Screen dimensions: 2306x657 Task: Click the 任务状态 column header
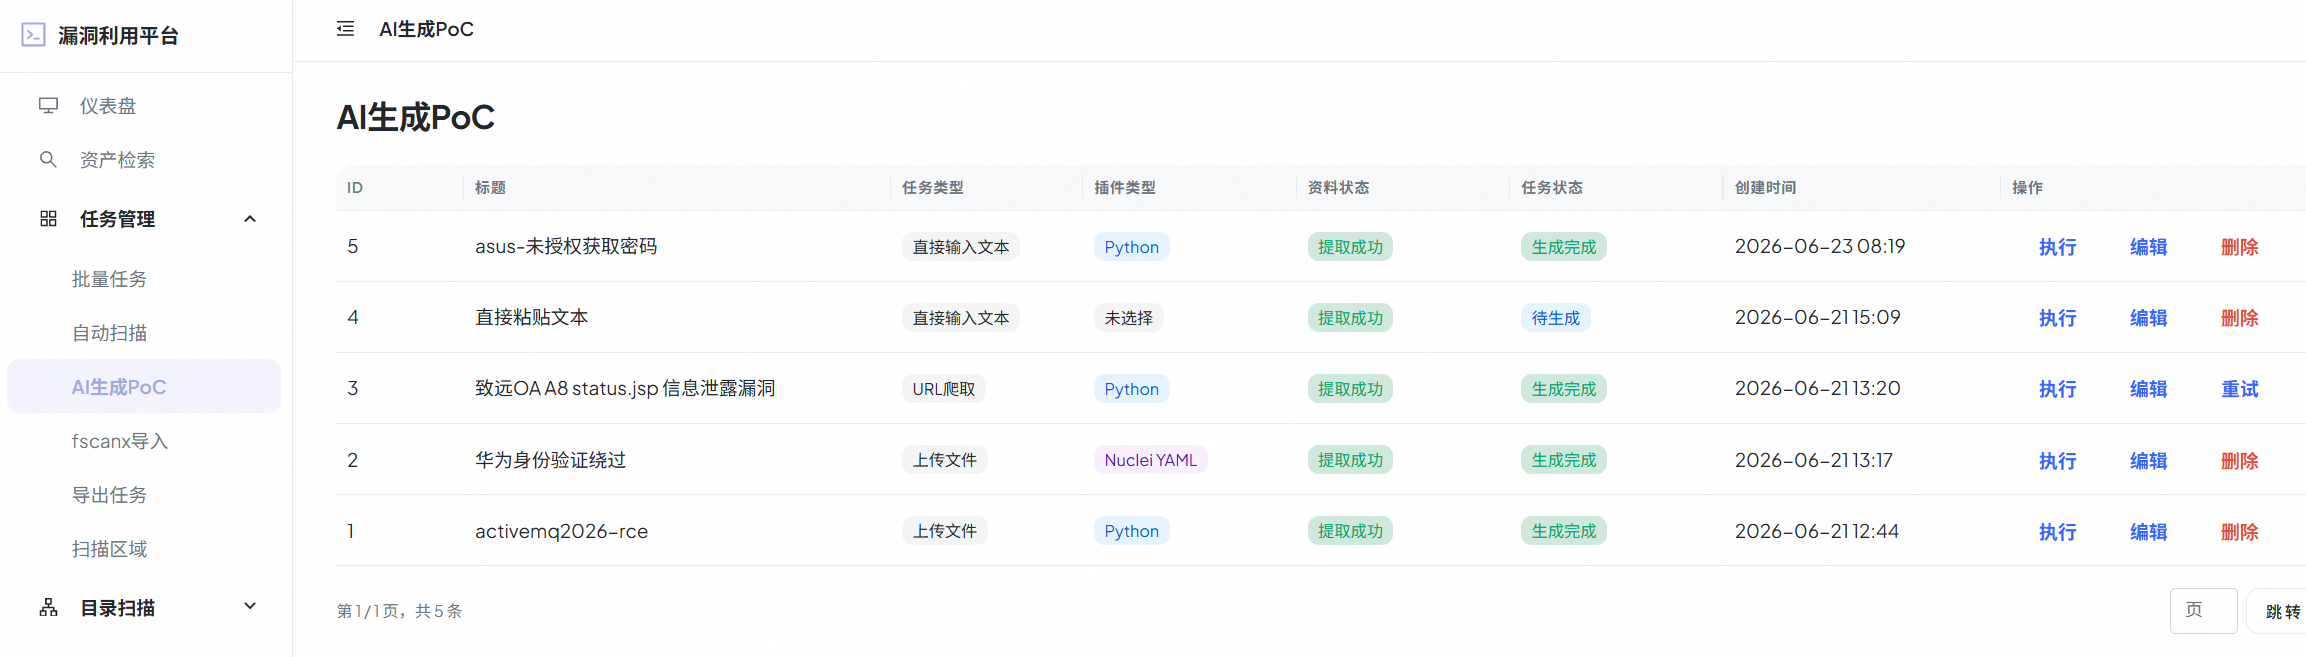pyautogui.click(x=1552, y=188)
